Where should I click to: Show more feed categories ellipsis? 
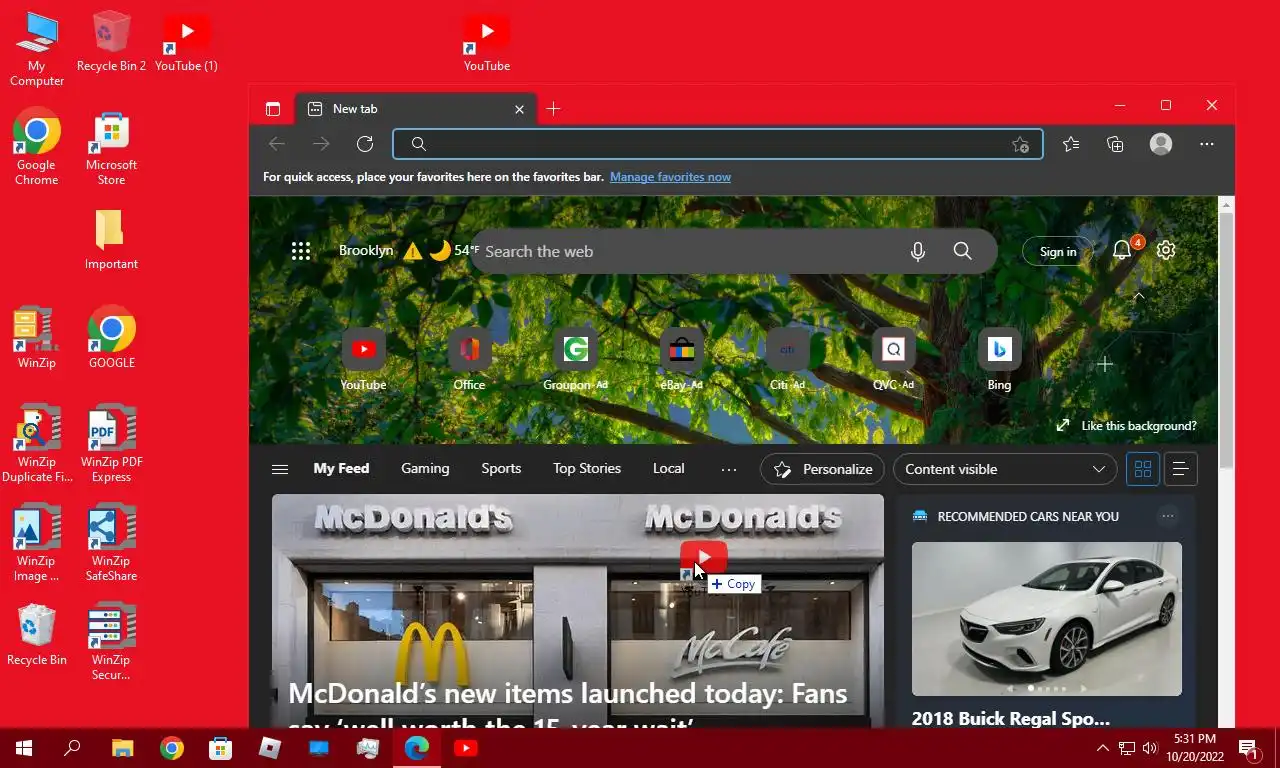pyautogui.click(x=728, y=469)
